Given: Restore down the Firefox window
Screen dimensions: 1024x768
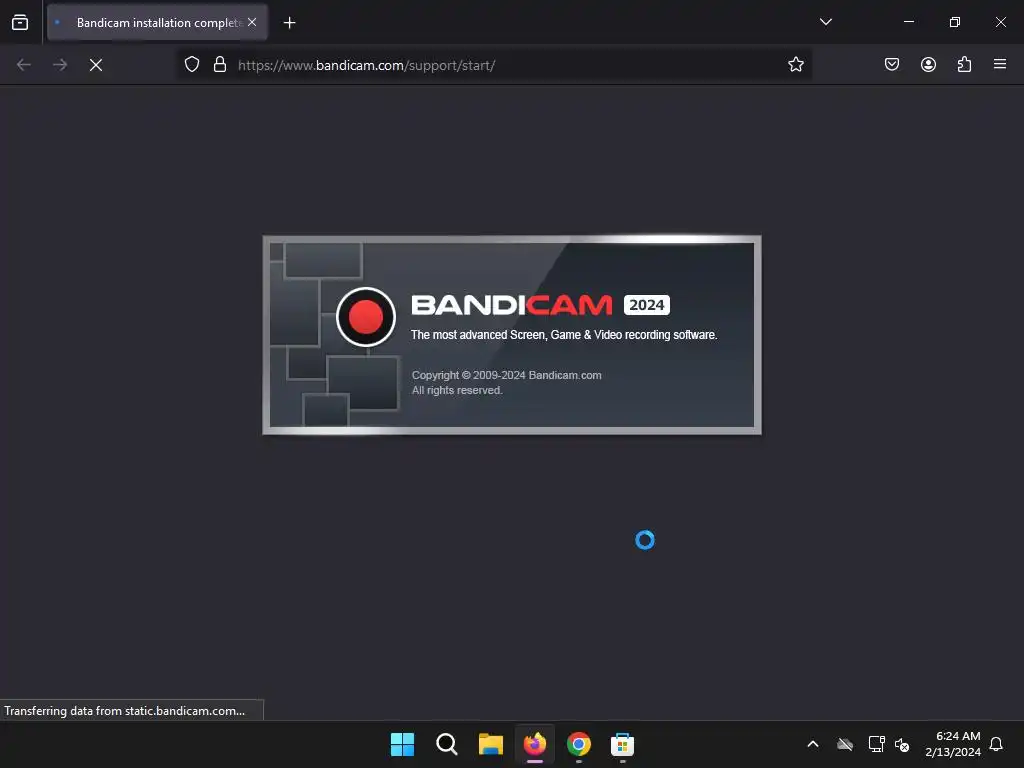Looking at the screenshot, I should point(955,22).
